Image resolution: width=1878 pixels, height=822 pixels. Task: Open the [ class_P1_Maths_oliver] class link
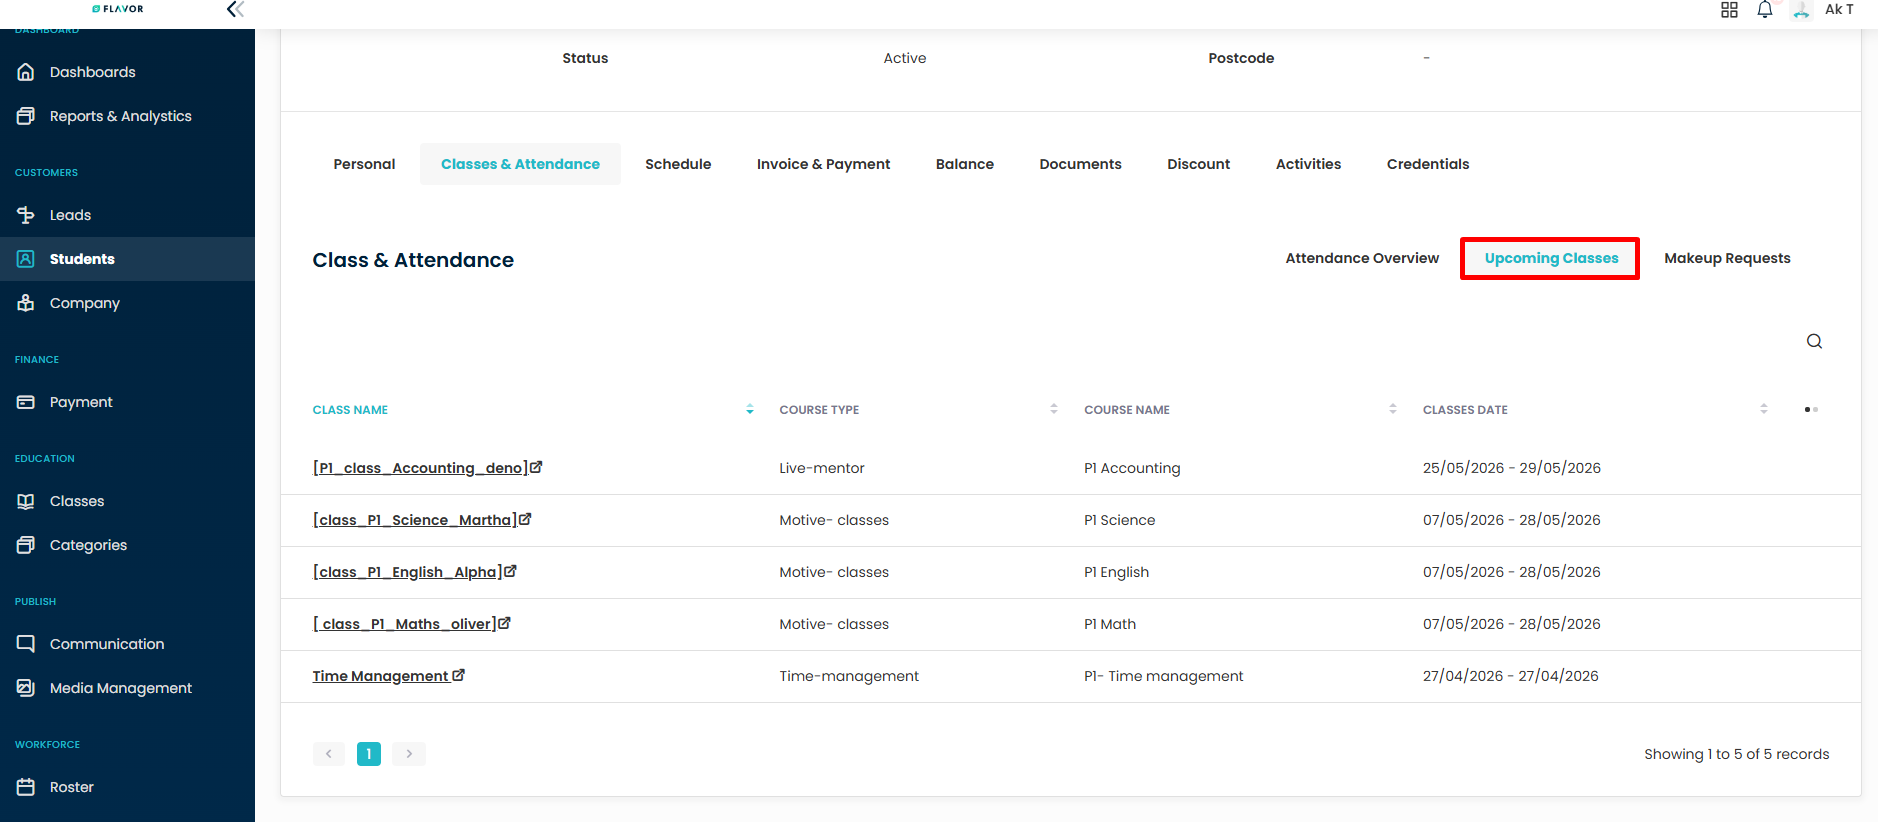click(x=404, y=624)
